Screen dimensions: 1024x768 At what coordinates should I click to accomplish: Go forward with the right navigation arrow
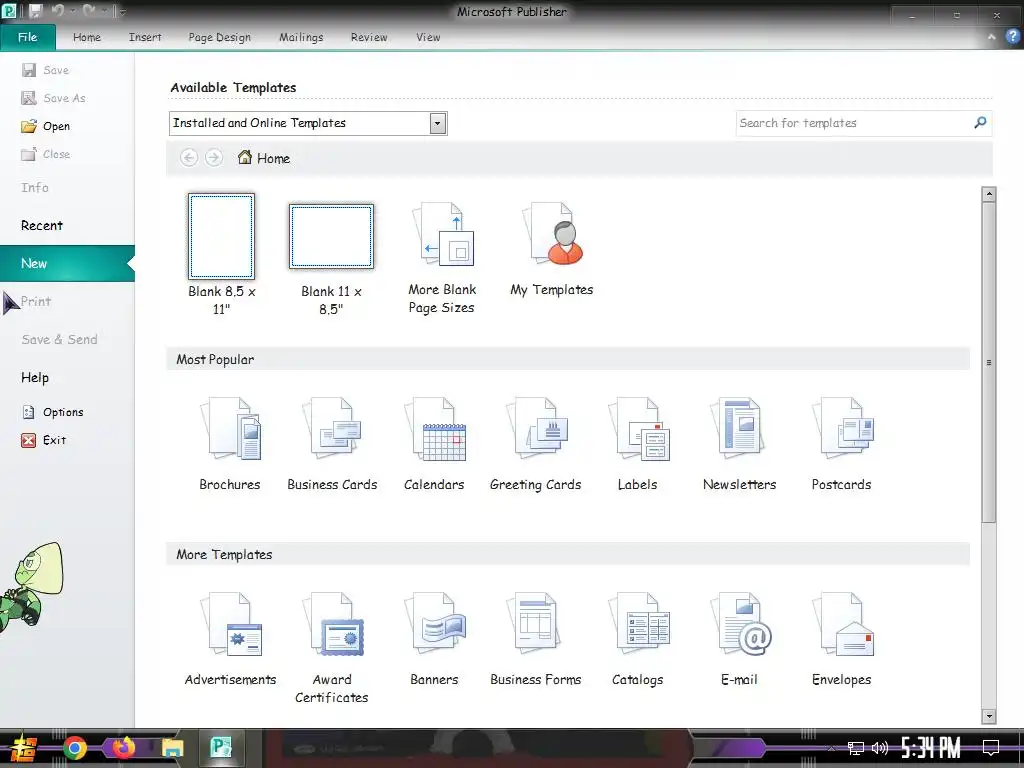(x=214, y=158)
